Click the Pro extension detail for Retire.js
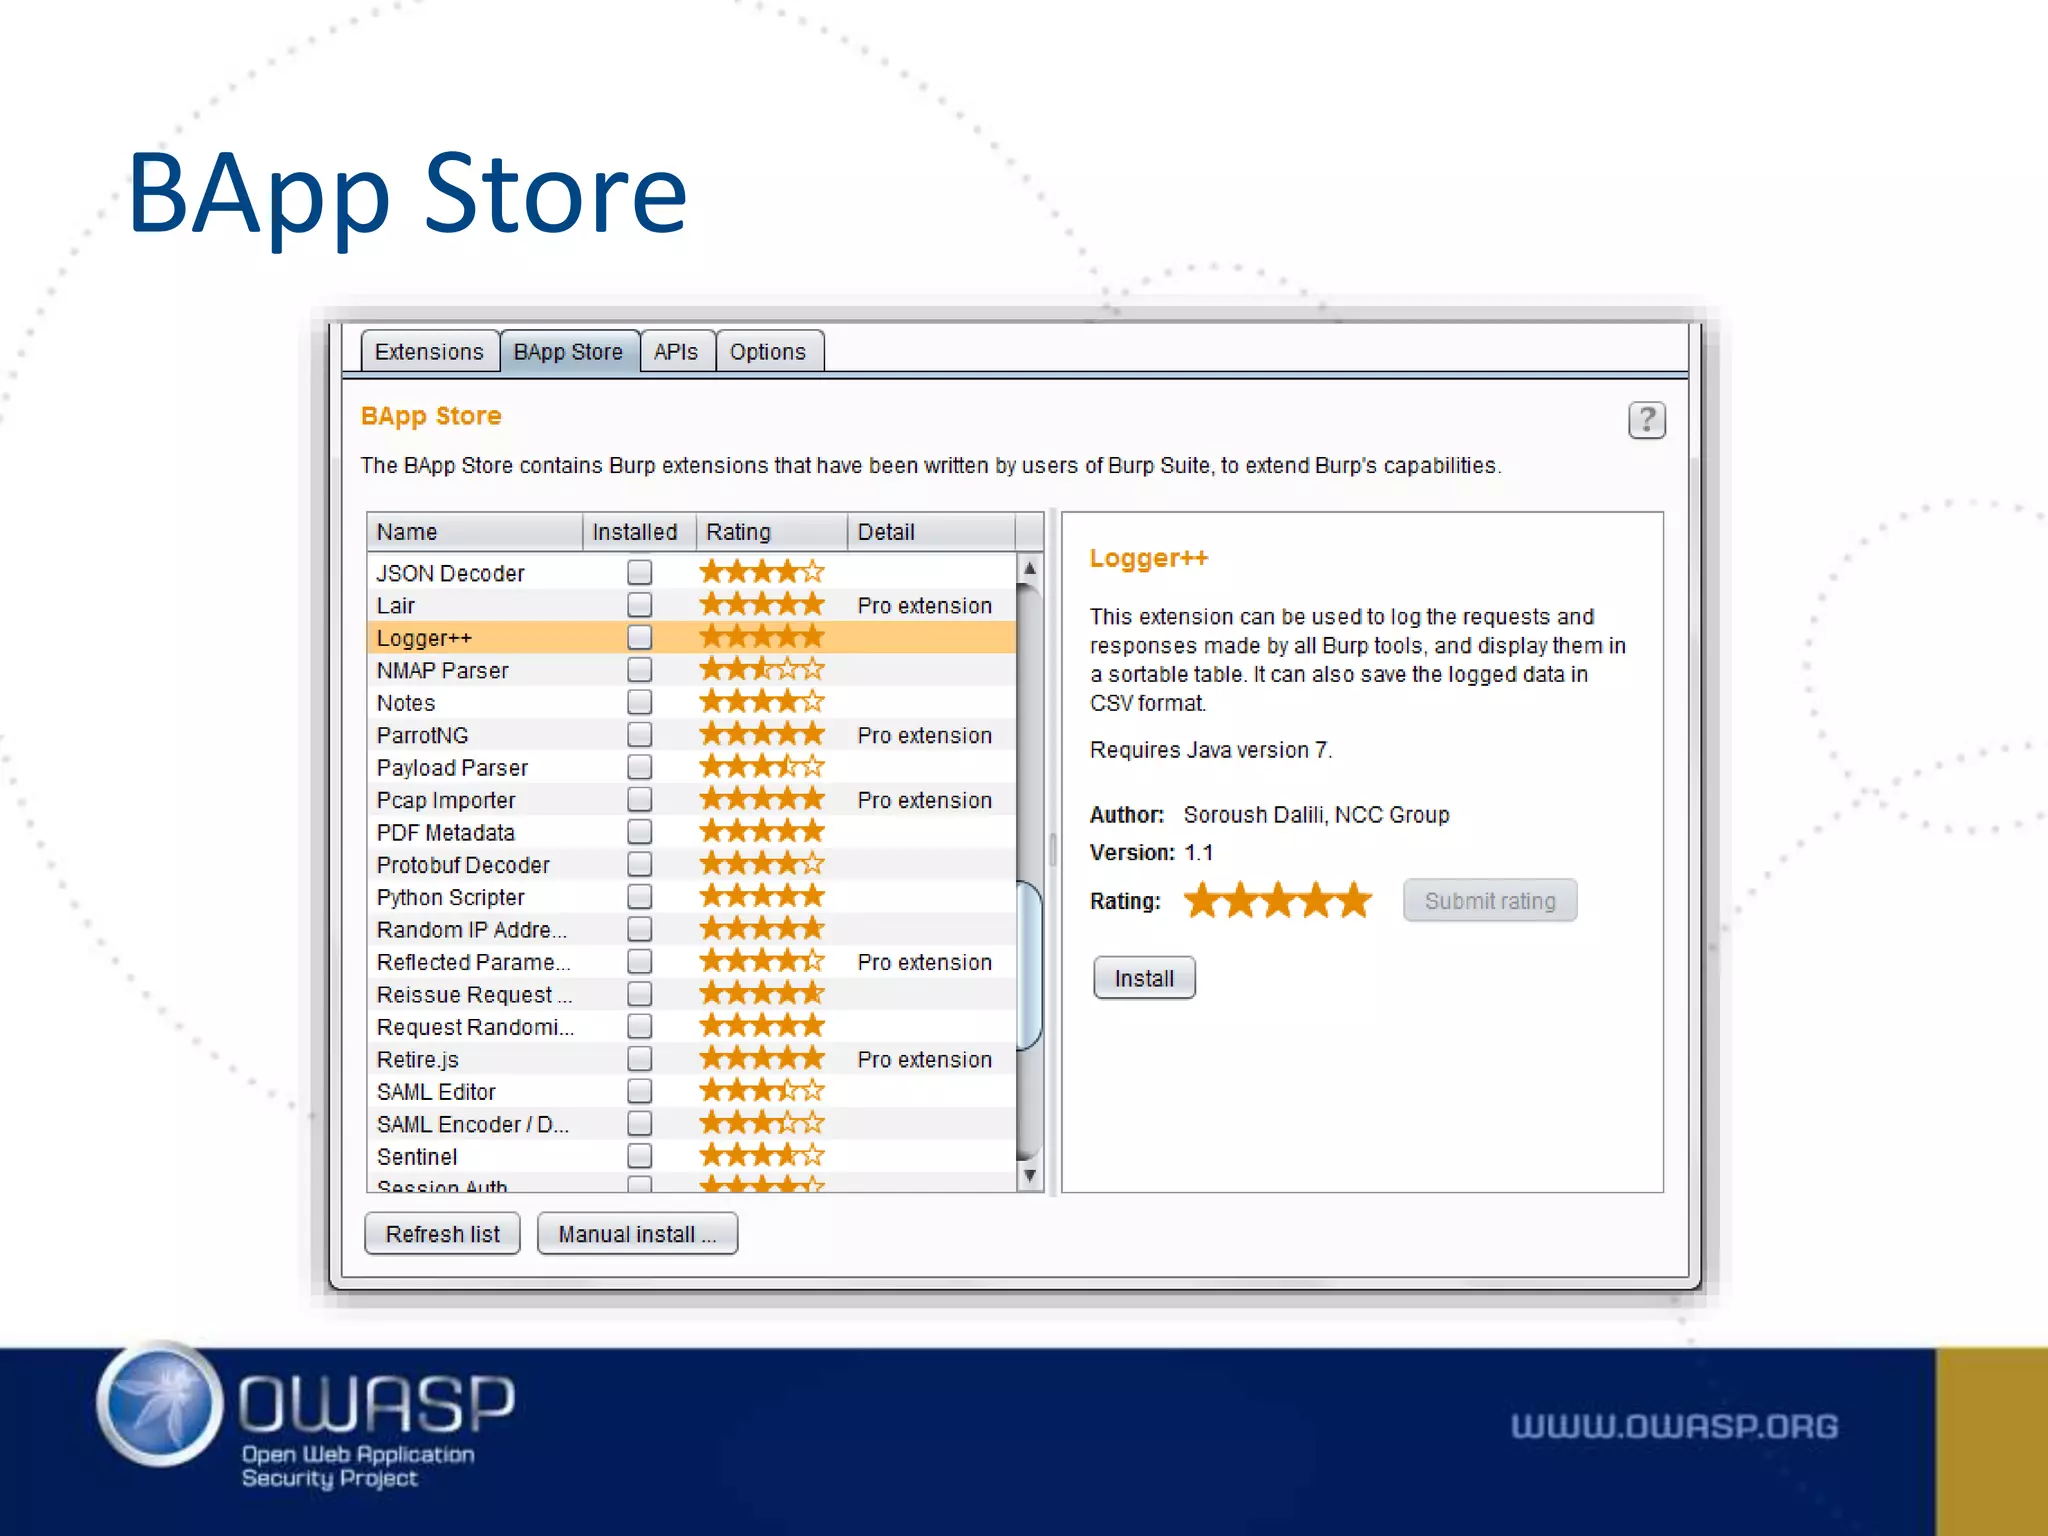 pyautogui.click(x=924, y=1059)
